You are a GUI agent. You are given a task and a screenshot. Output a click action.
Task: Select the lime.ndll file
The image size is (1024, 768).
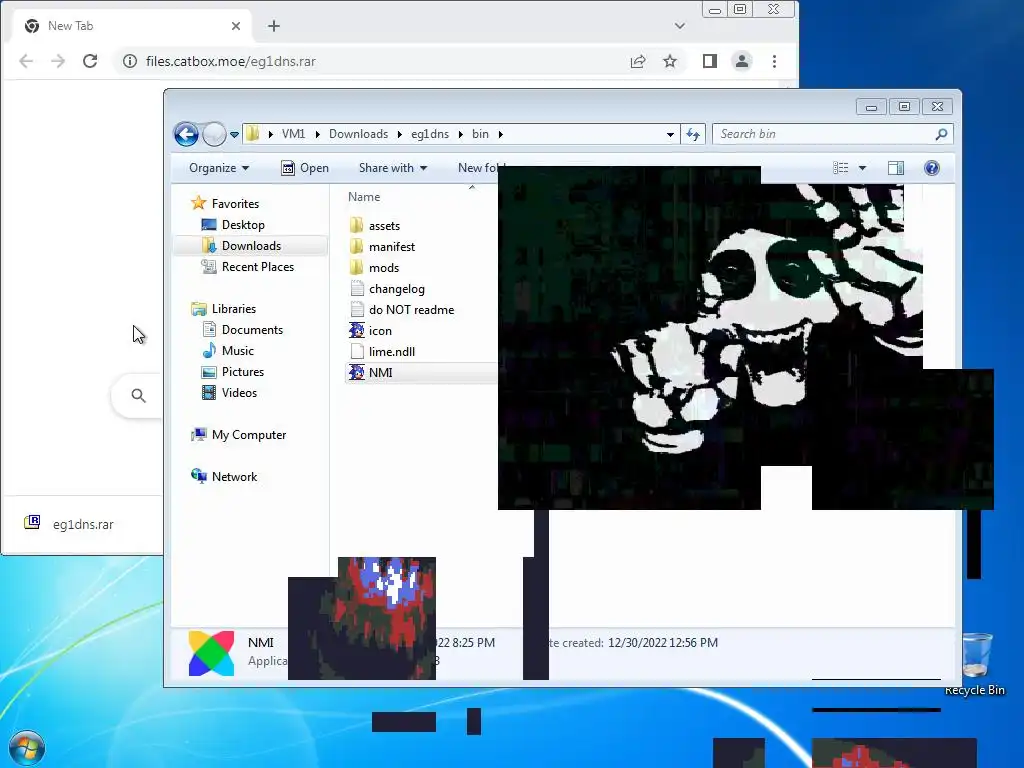pyautogui.click(x=392, y=351)
